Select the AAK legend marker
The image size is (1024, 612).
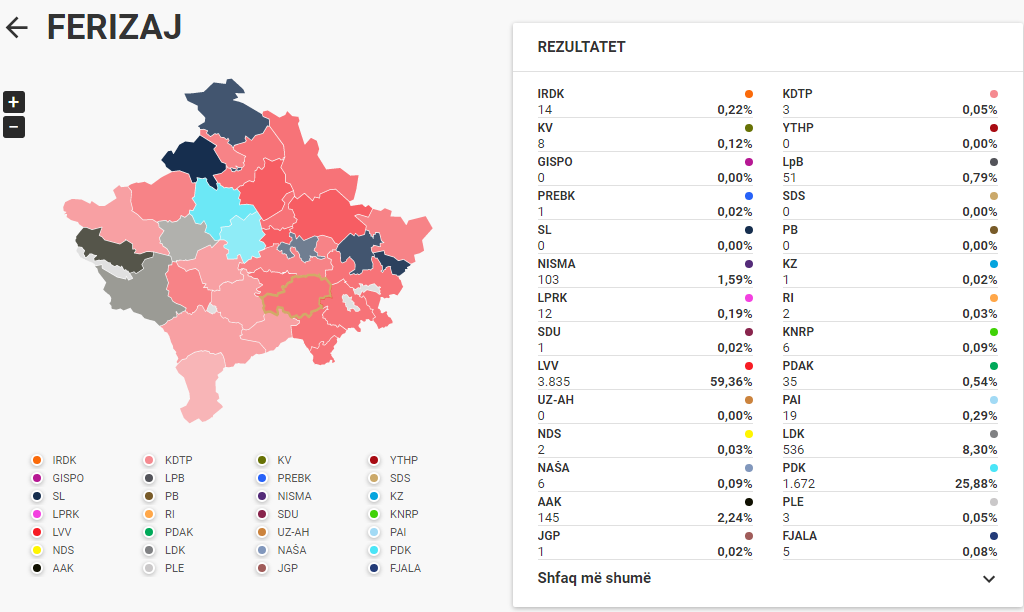(37, 568)
